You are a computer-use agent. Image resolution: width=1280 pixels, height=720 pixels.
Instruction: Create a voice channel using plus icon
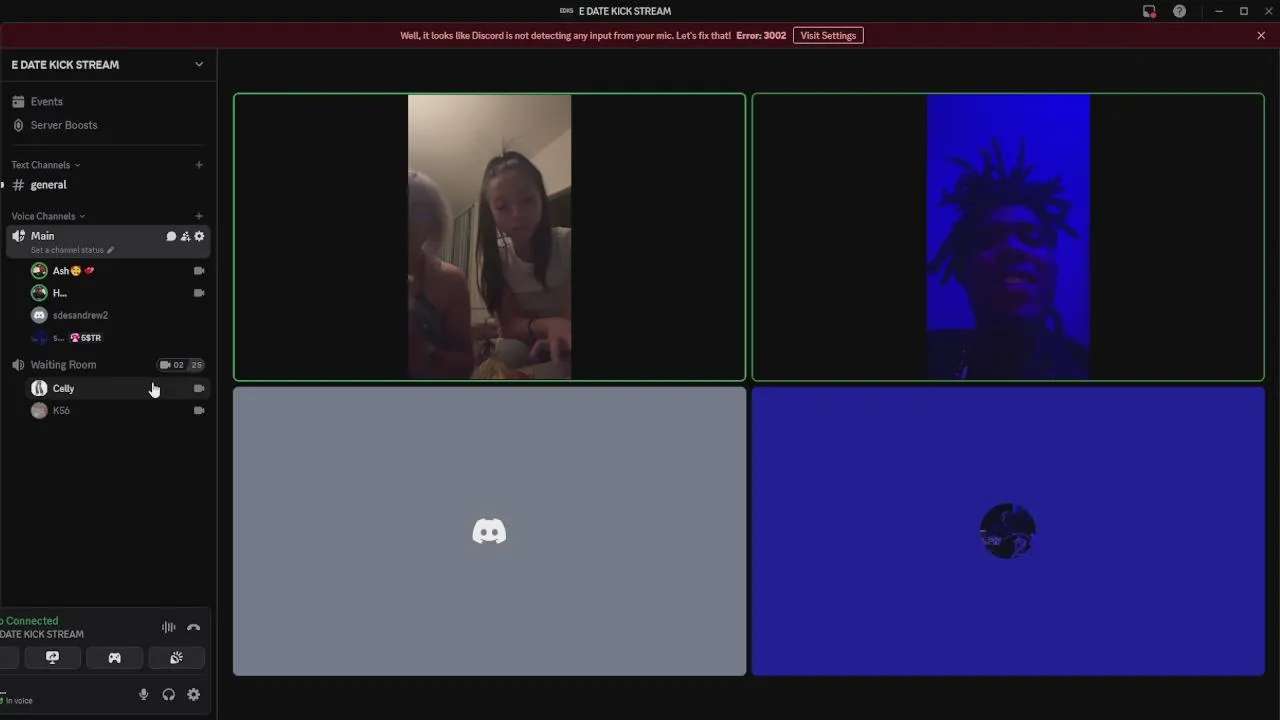[199, 216]
